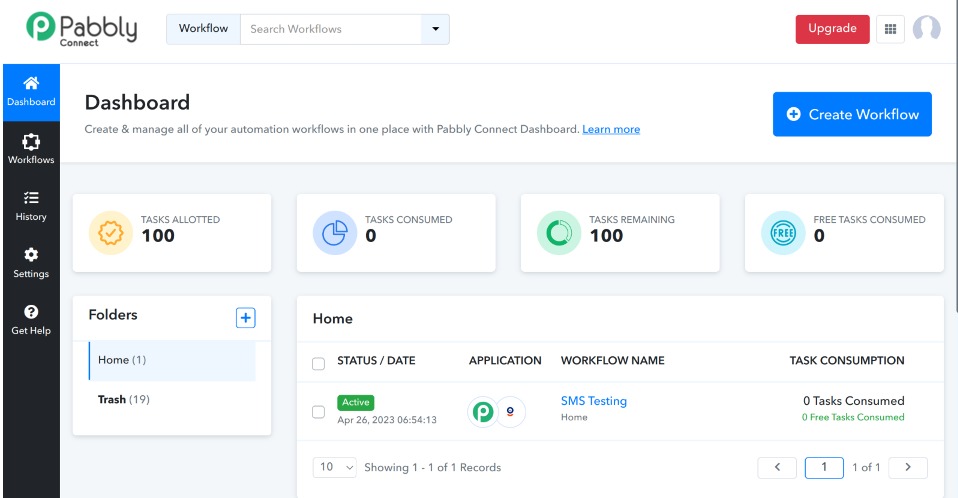Viewport: 958px width, 498px height.
Task: Click the date Apr 26, 2023 06:54:13
Action: coord(387,420)
